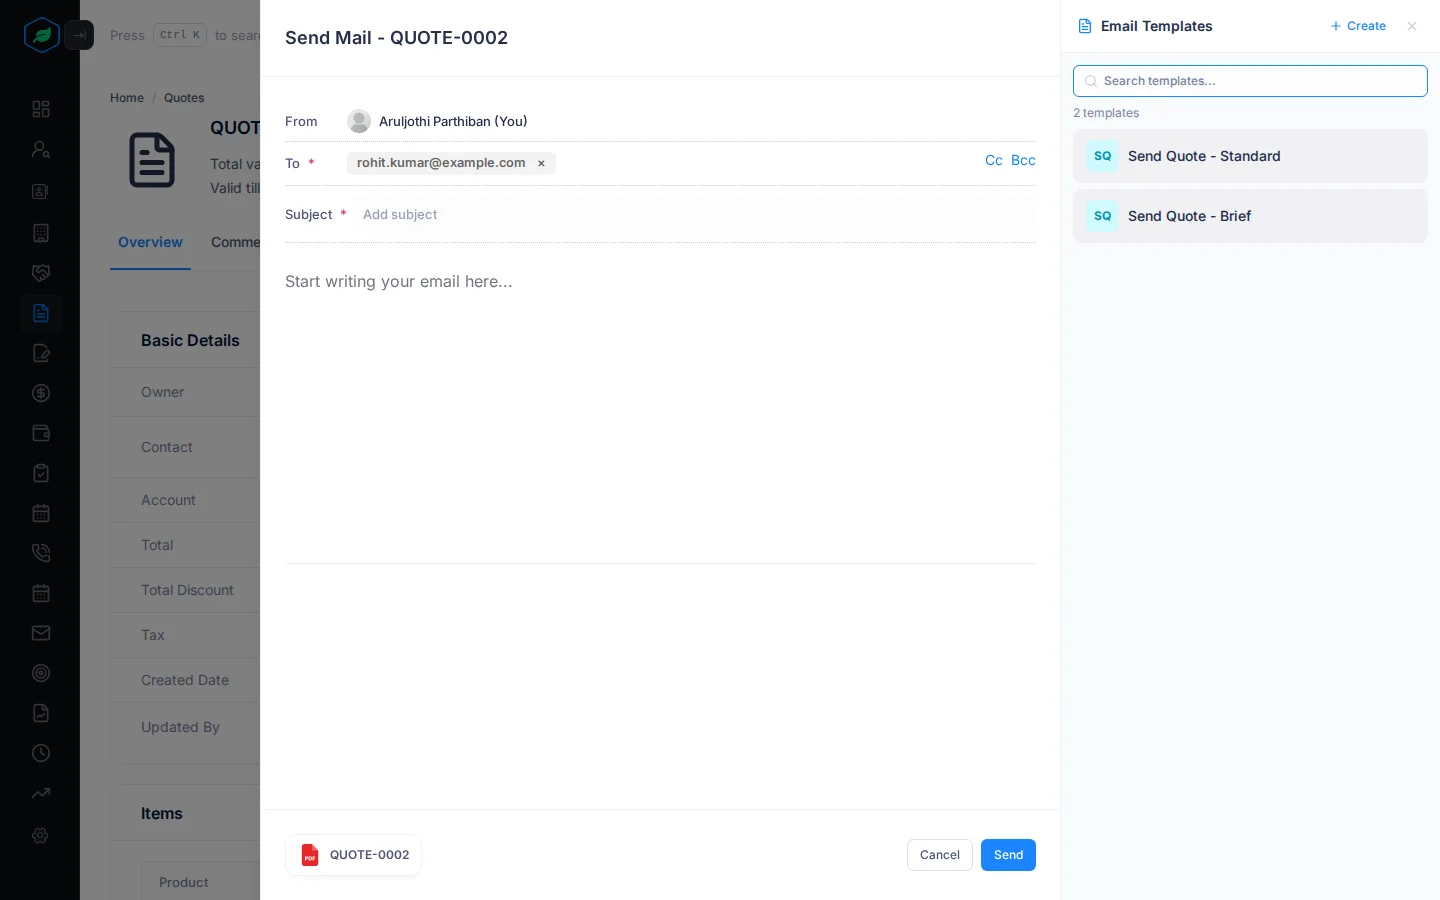Go to Quotes in the breadcrumb

coord(184,98)
